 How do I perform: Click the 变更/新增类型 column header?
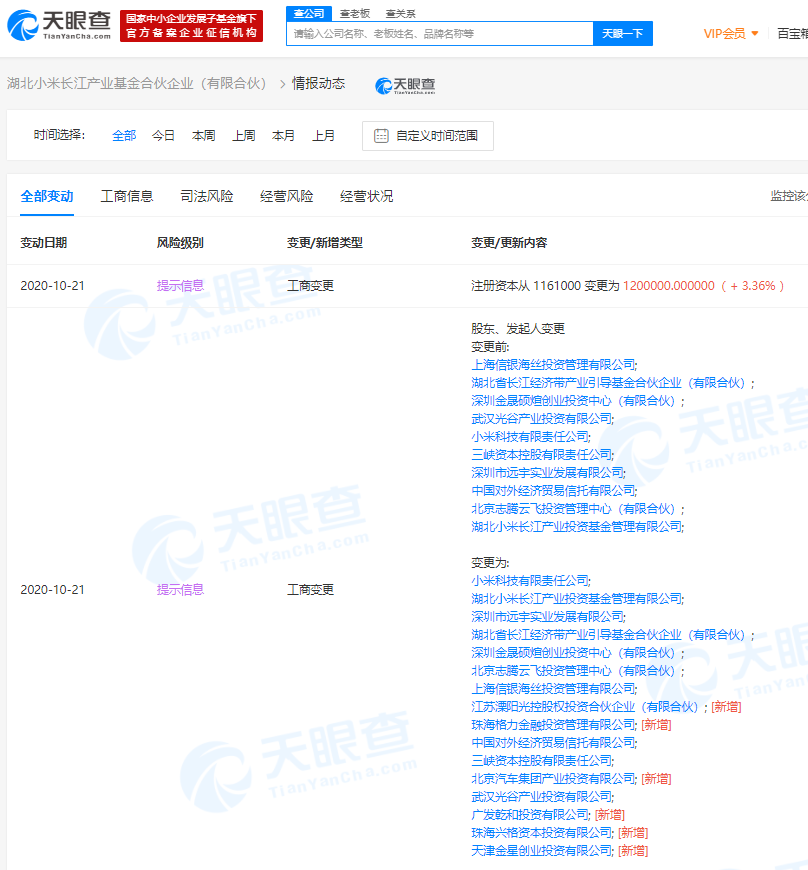point(325,243)
